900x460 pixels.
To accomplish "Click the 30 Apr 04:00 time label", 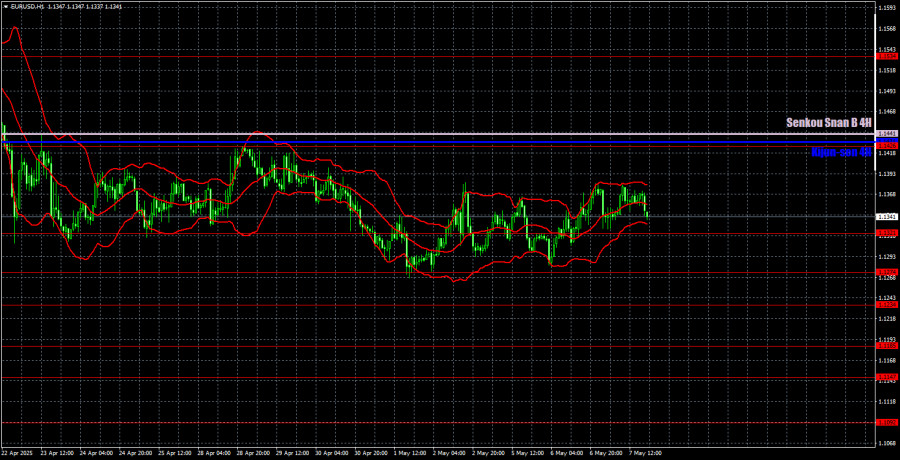I will click(x=331, y=453).
